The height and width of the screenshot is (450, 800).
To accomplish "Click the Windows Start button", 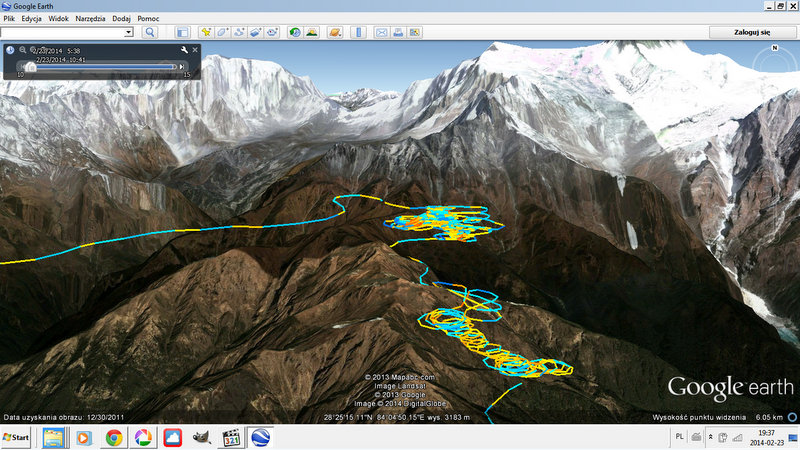I will [17, 438].
